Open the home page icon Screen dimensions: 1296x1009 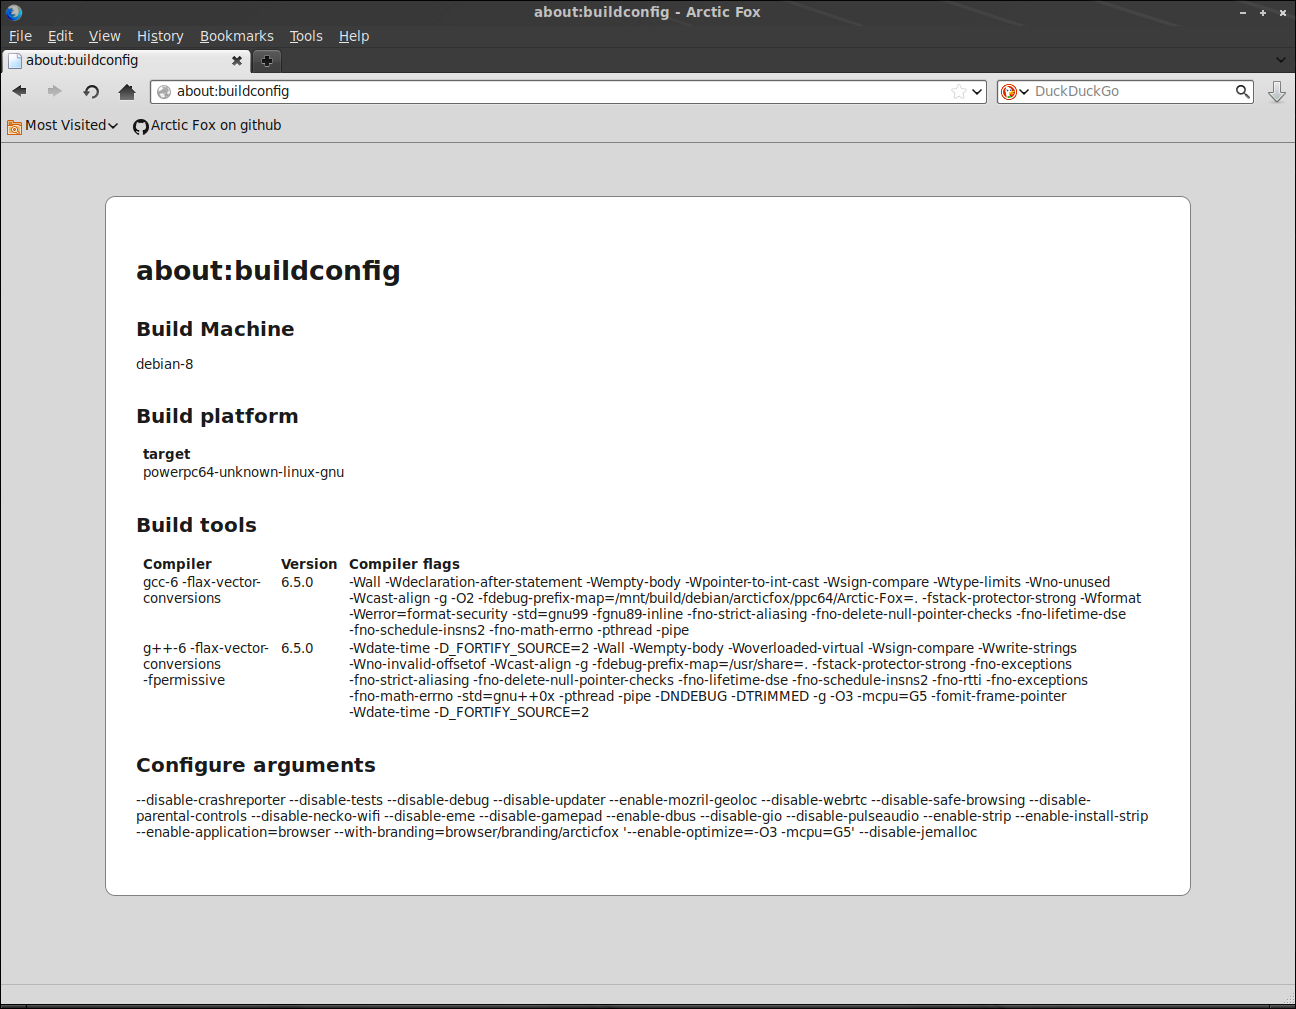(x=127, y=91)
